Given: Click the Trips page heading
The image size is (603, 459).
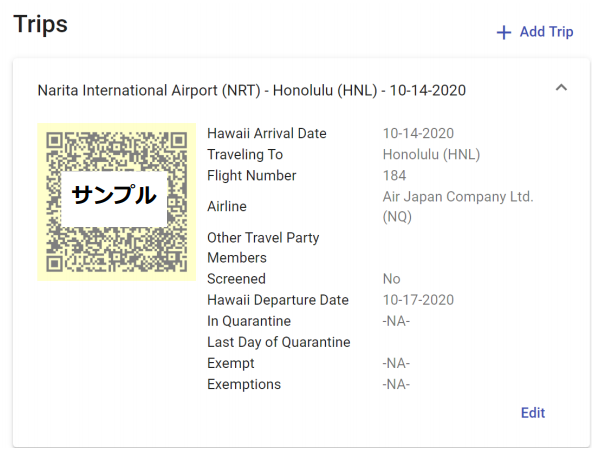Looking at the screenshot, I should click(40, 24).
